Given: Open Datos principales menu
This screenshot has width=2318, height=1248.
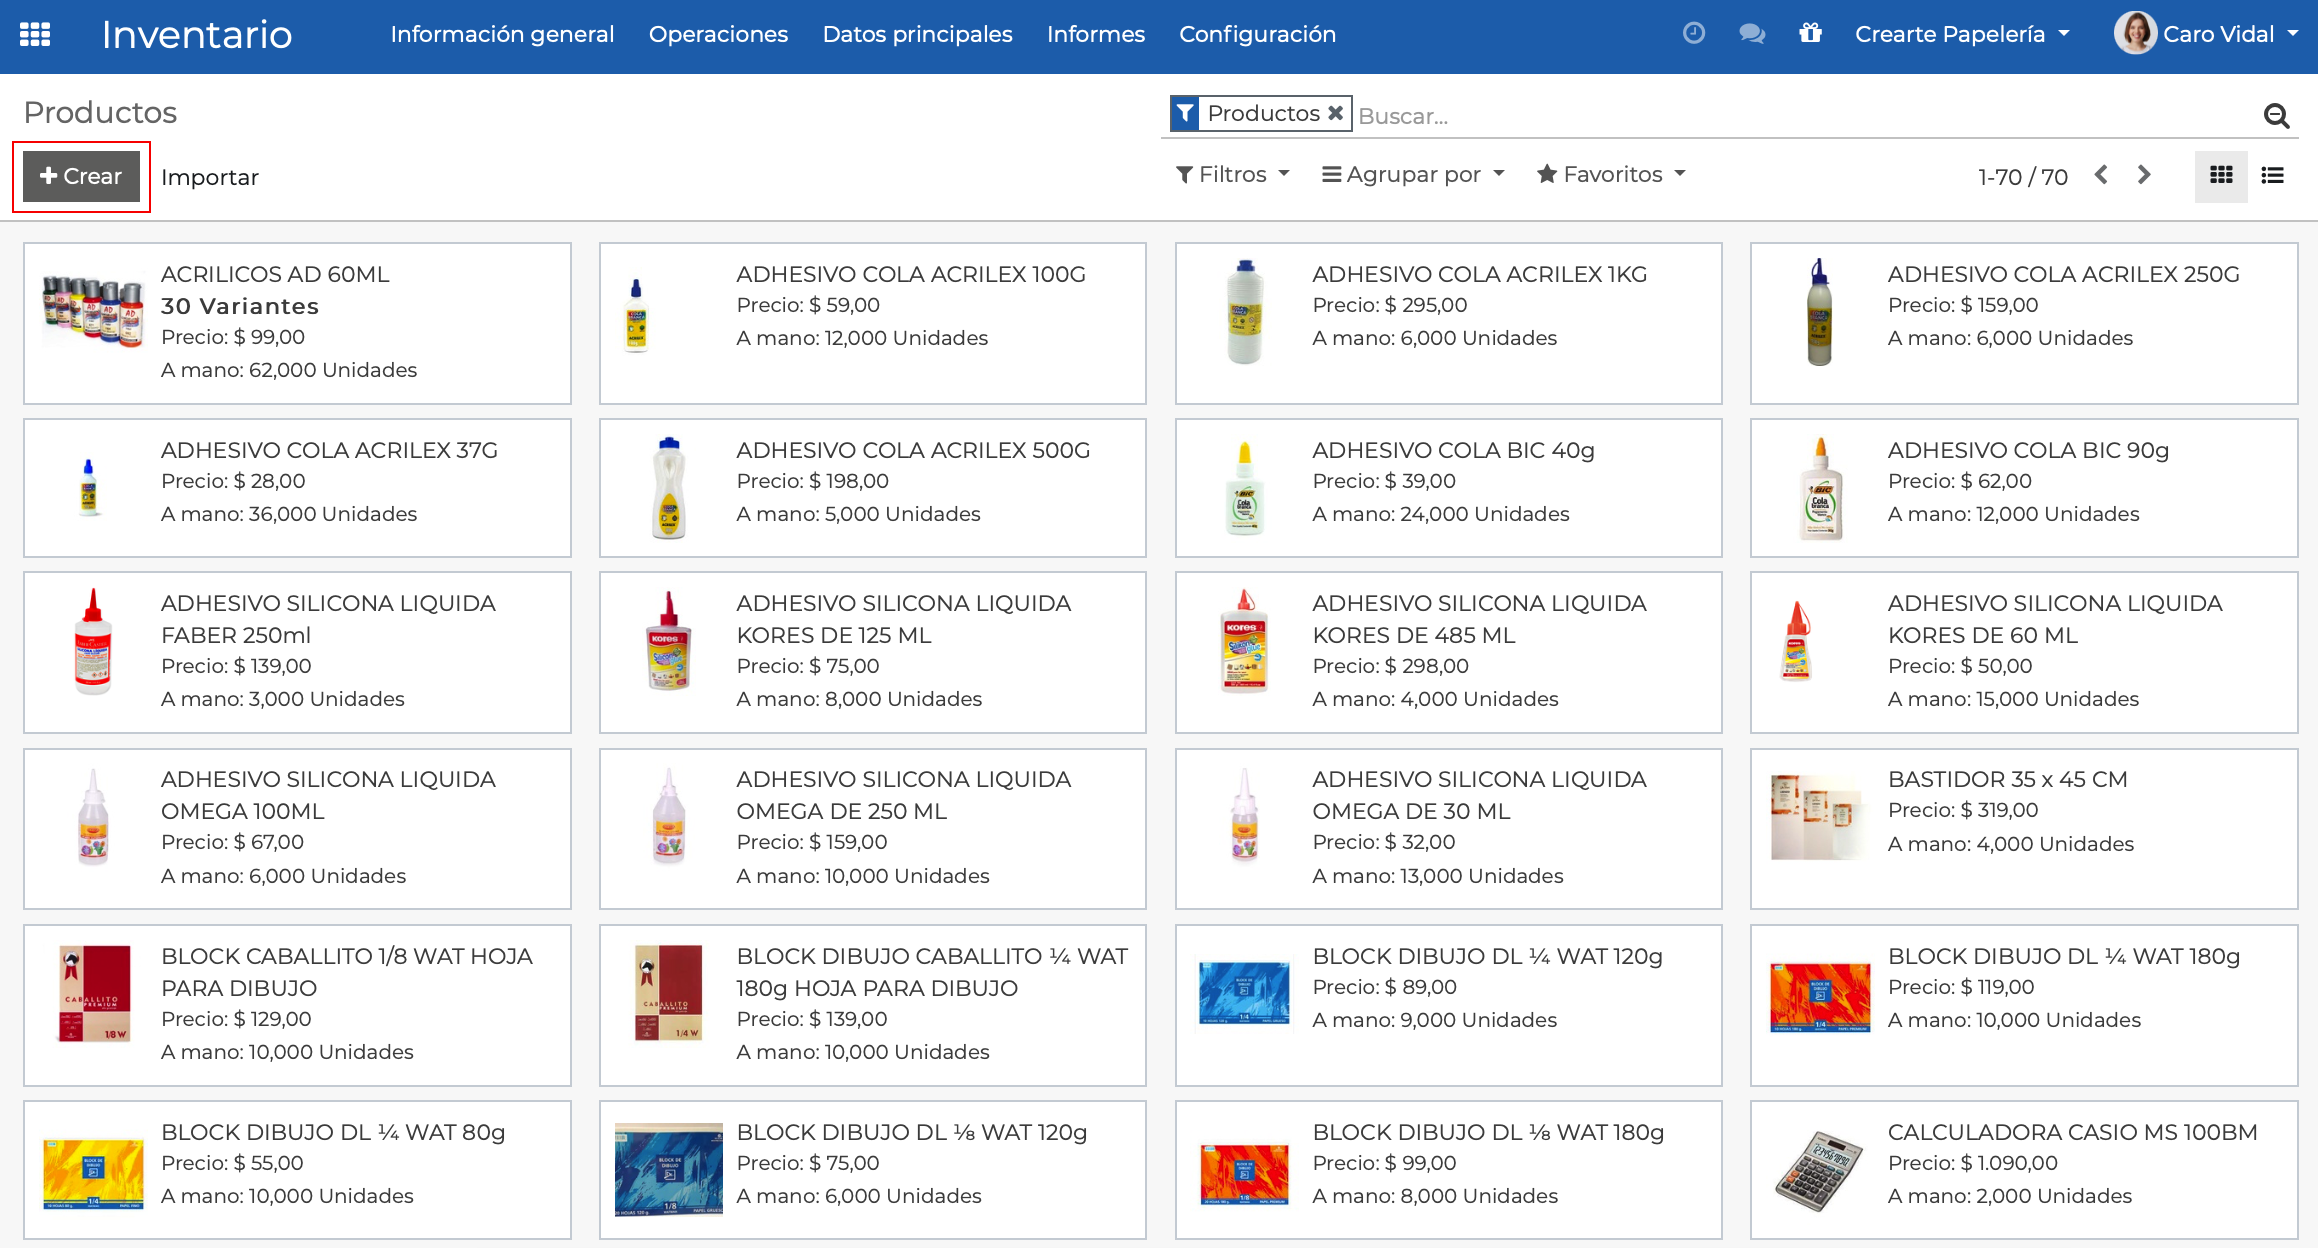Looking at the screenshot, I should click(917, 34).
